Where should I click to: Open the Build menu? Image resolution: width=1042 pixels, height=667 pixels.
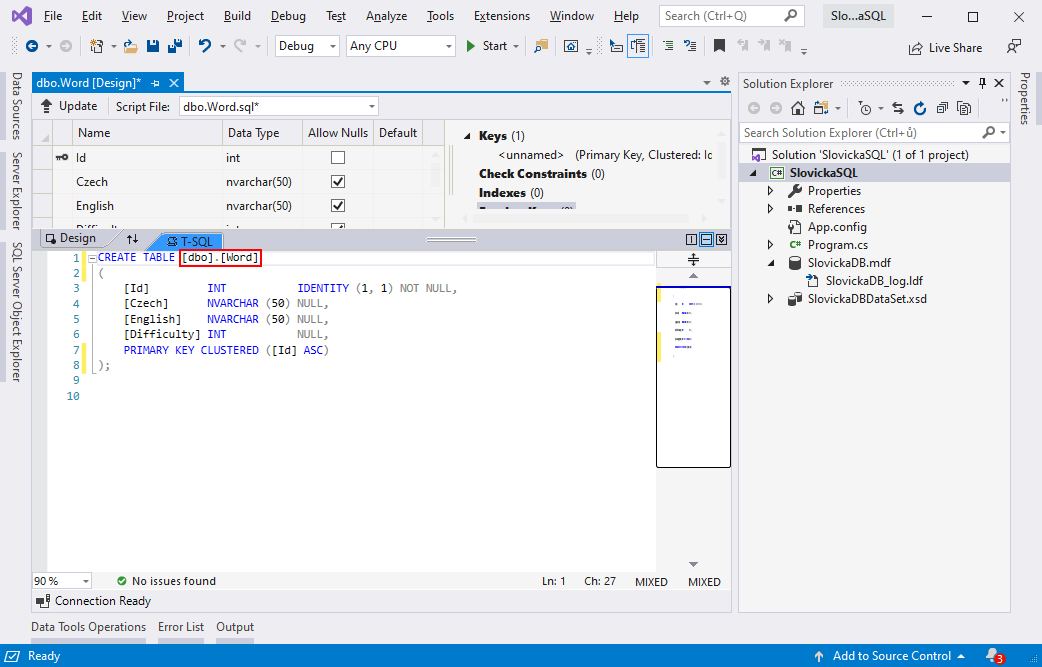click(237, 16)
